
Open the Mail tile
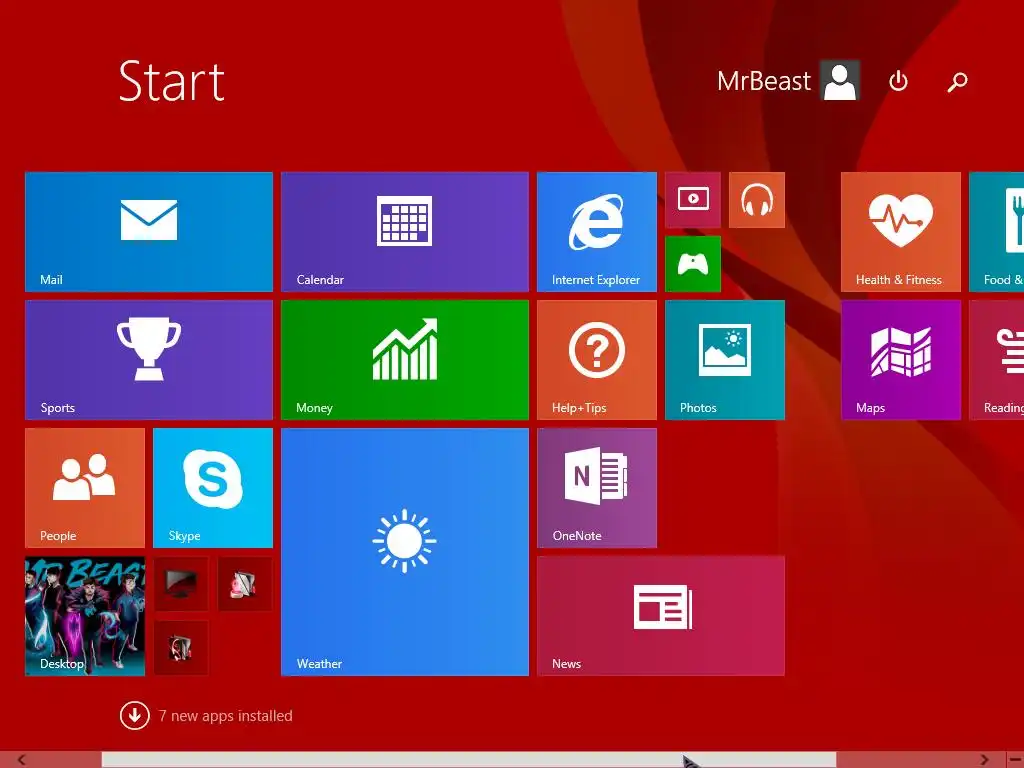149,232
